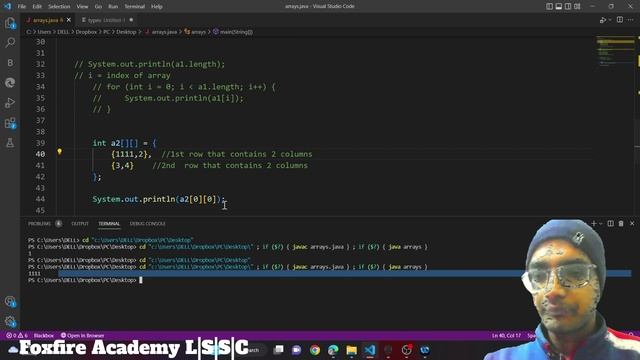Toggle the secondary side bar layout icon
The width and height of the screenshot is (640, 360).
(x=568, y=7)
